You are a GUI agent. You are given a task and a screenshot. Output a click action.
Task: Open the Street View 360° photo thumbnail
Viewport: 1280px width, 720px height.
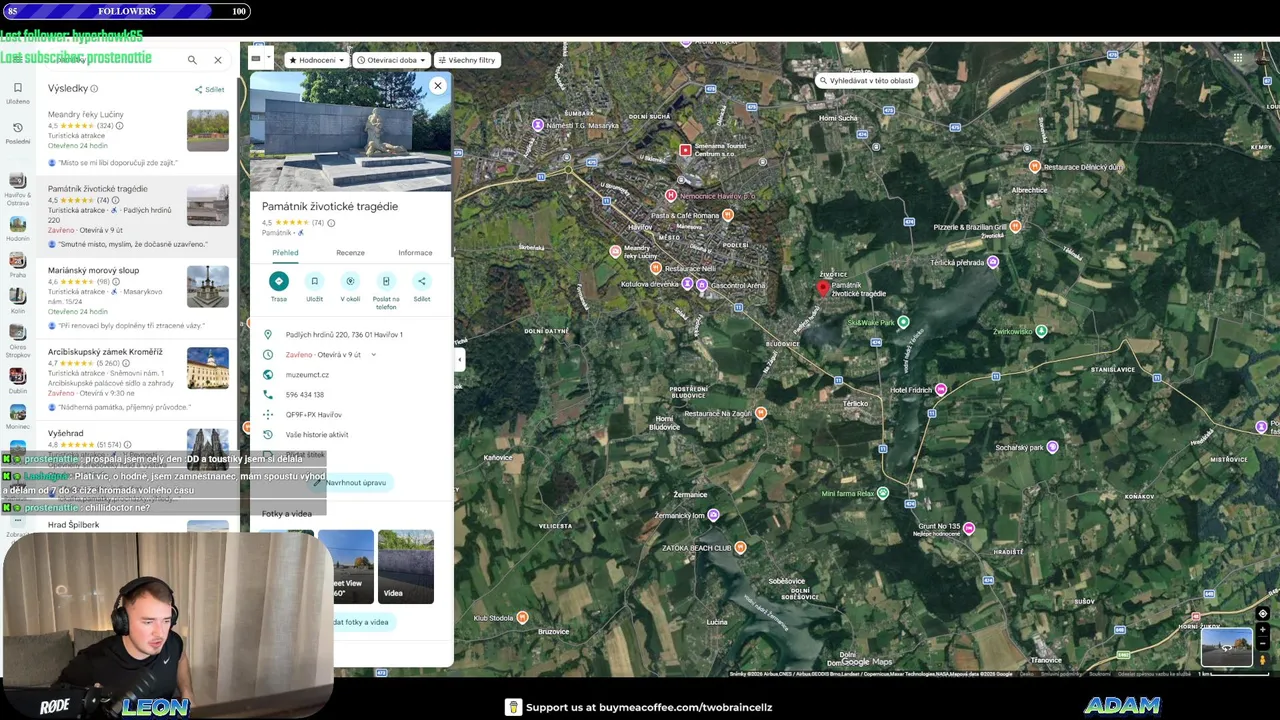(346, 566)
